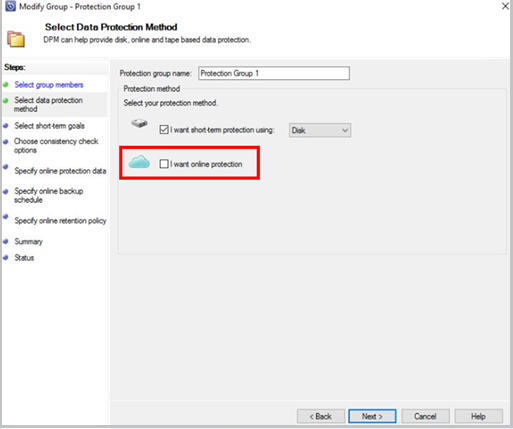The height and width of the screenshot is (429, 513).
Task: Click the 'I want online protection' label
Action: pos(206,164)
